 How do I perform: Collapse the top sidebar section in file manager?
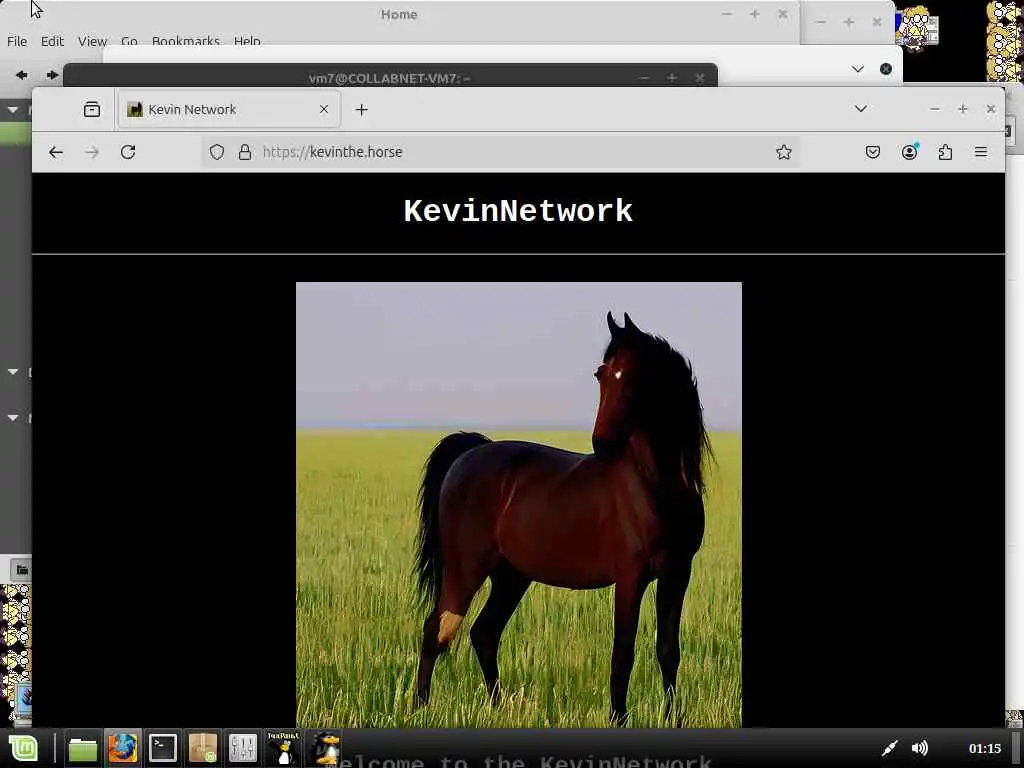click(13, 110)
